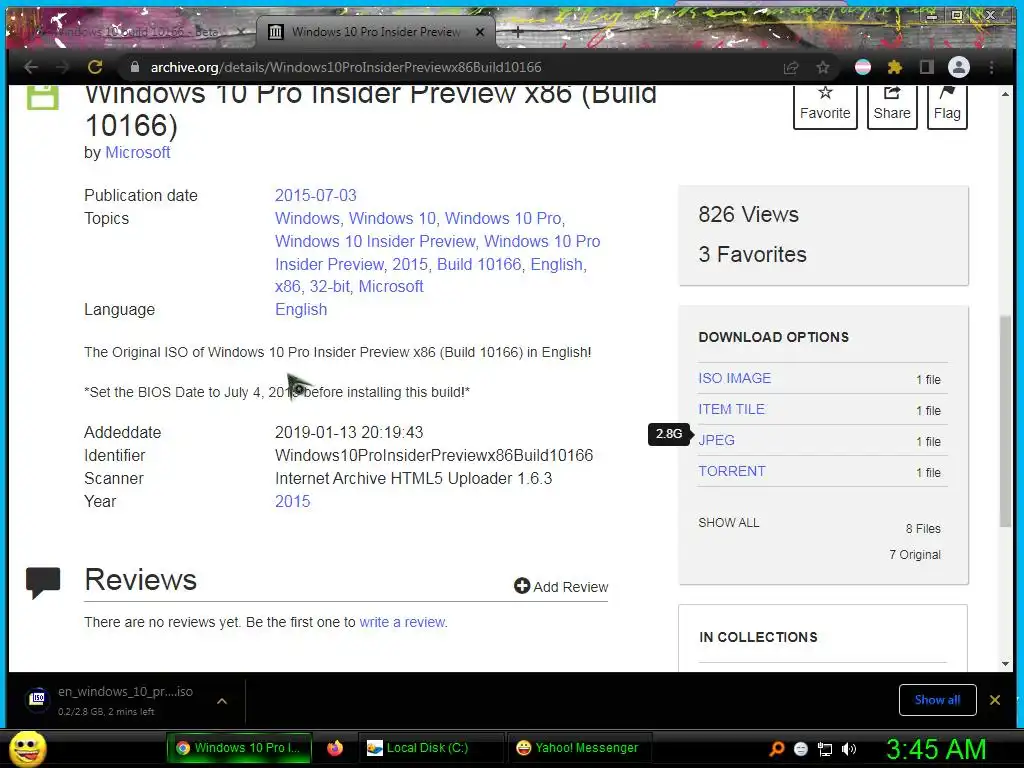1024x768 pixels.
Task: Open the Build 10166 topic link
Action: pyautogui.click(x=479, y=264)
